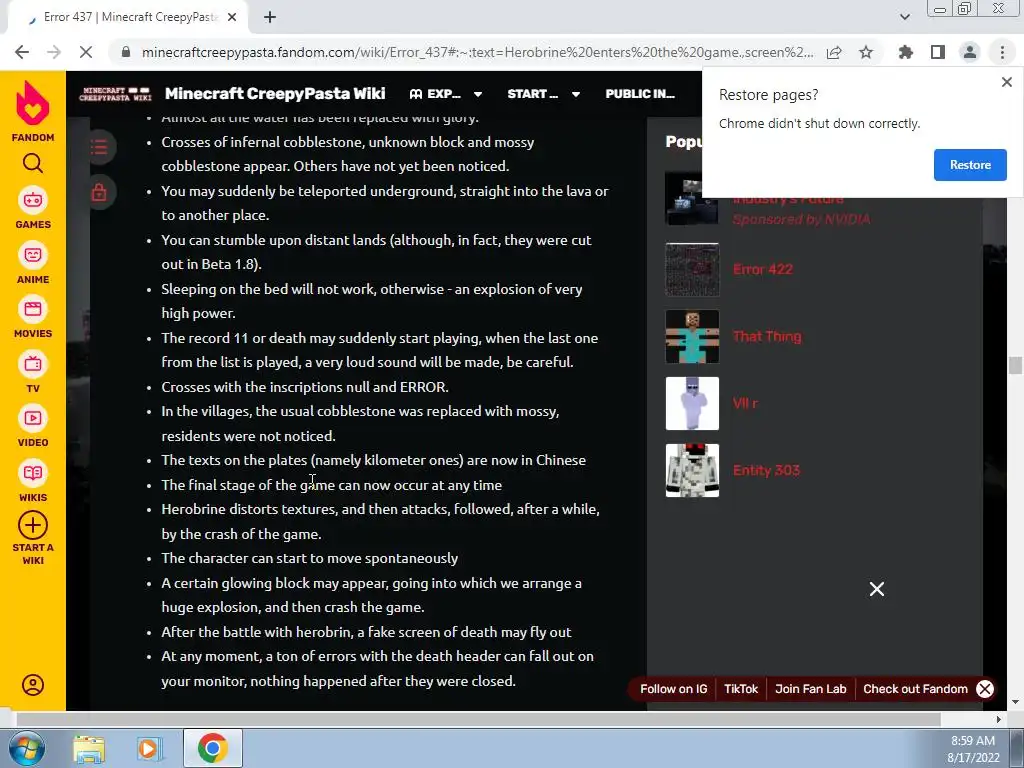Viewport: 1024px width, 768px height.
Task: Click the Entity 303 thumbnail image
Action: [692, 471]
